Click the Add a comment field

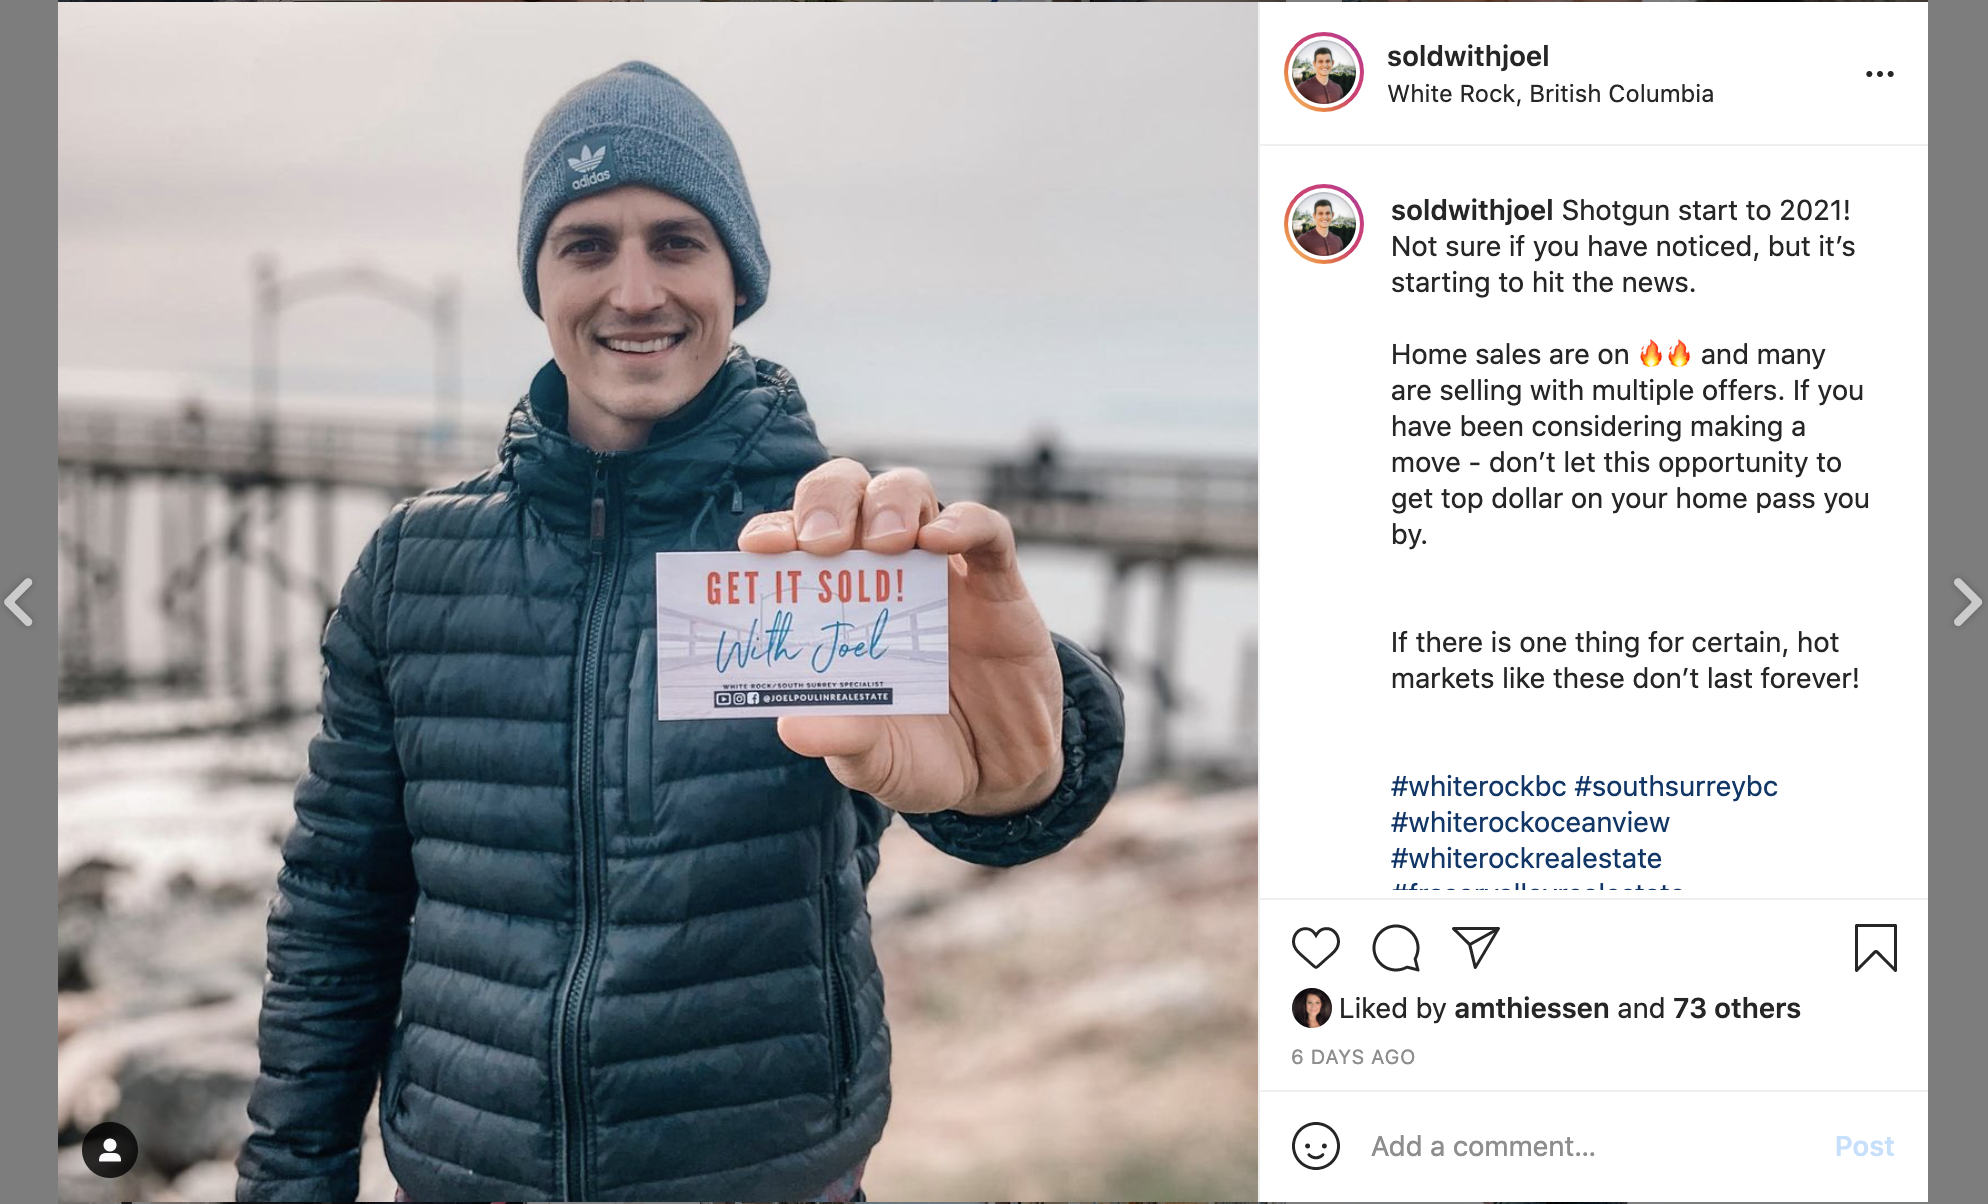(1590, 1146)
